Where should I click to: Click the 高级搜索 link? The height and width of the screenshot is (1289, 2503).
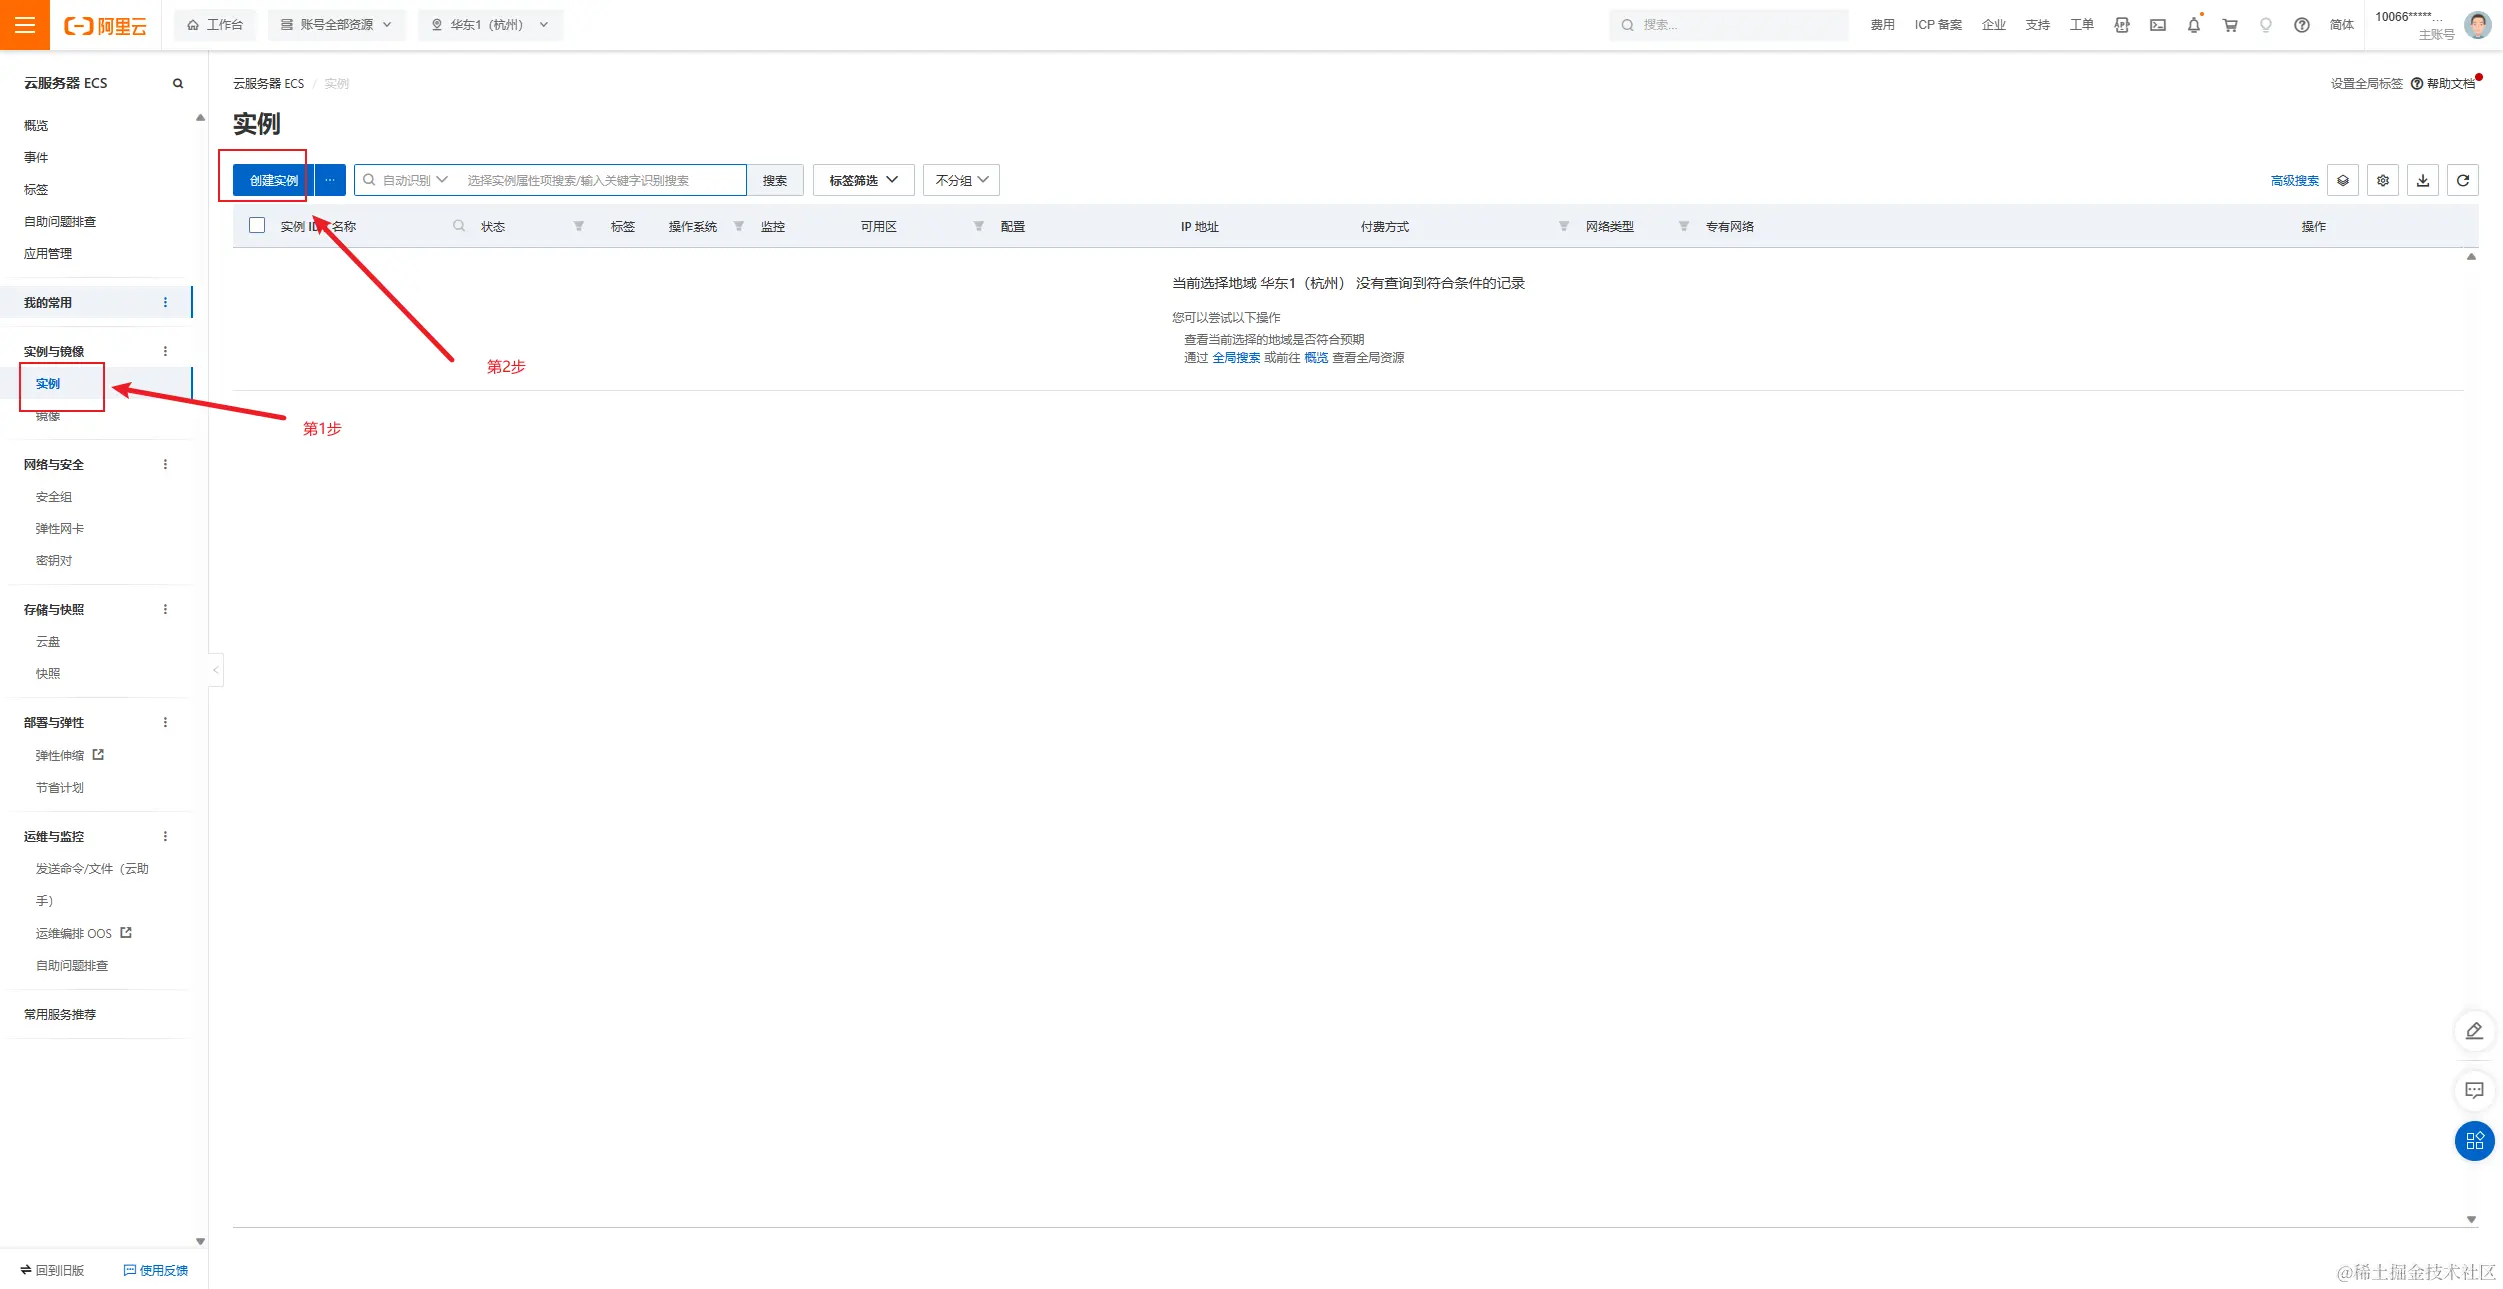pyautogui.click(x=2294, y=181)
